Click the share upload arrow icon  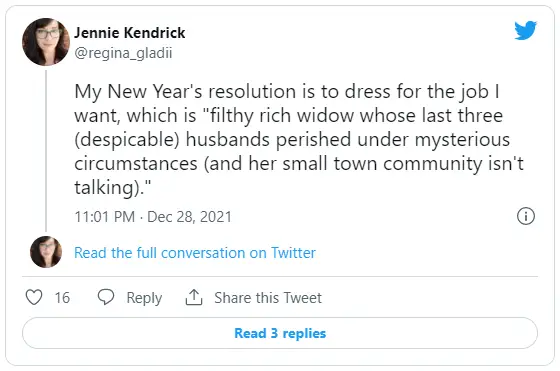point(194,297)
